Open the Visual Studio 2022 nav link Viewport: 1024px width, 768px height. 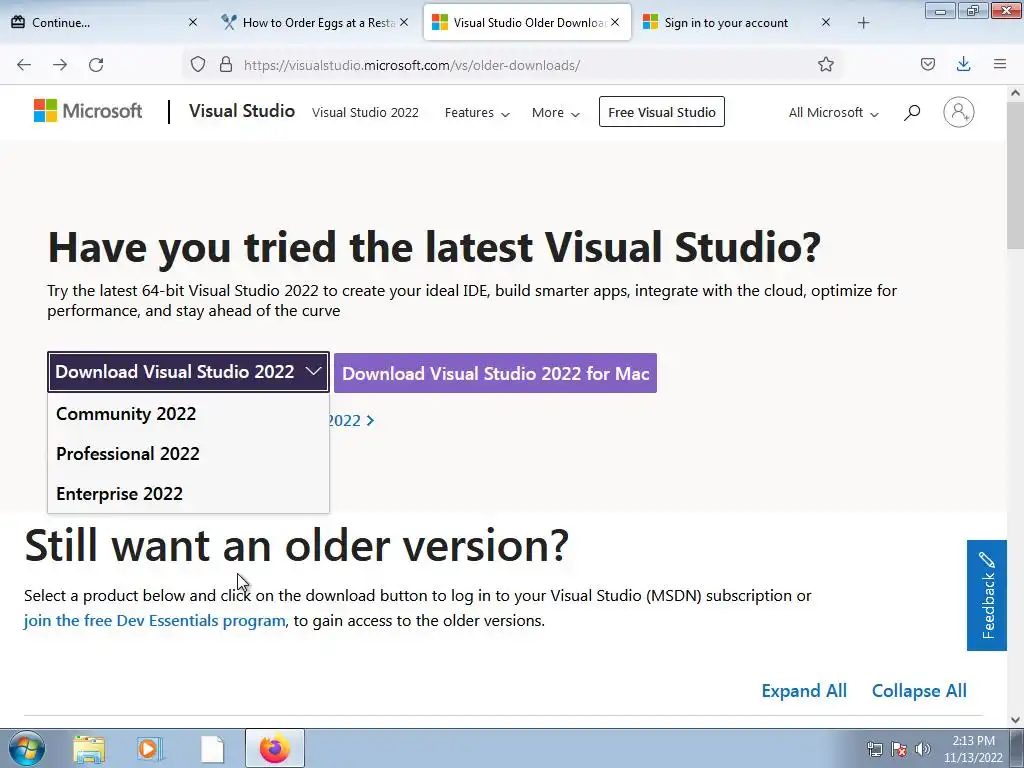(365, 112)
